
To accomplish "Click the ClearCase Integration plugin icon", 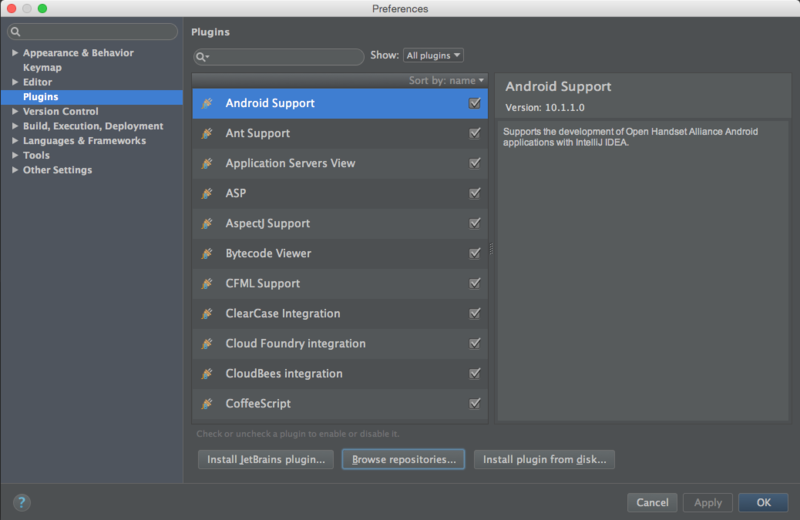I will coord(207,314).
